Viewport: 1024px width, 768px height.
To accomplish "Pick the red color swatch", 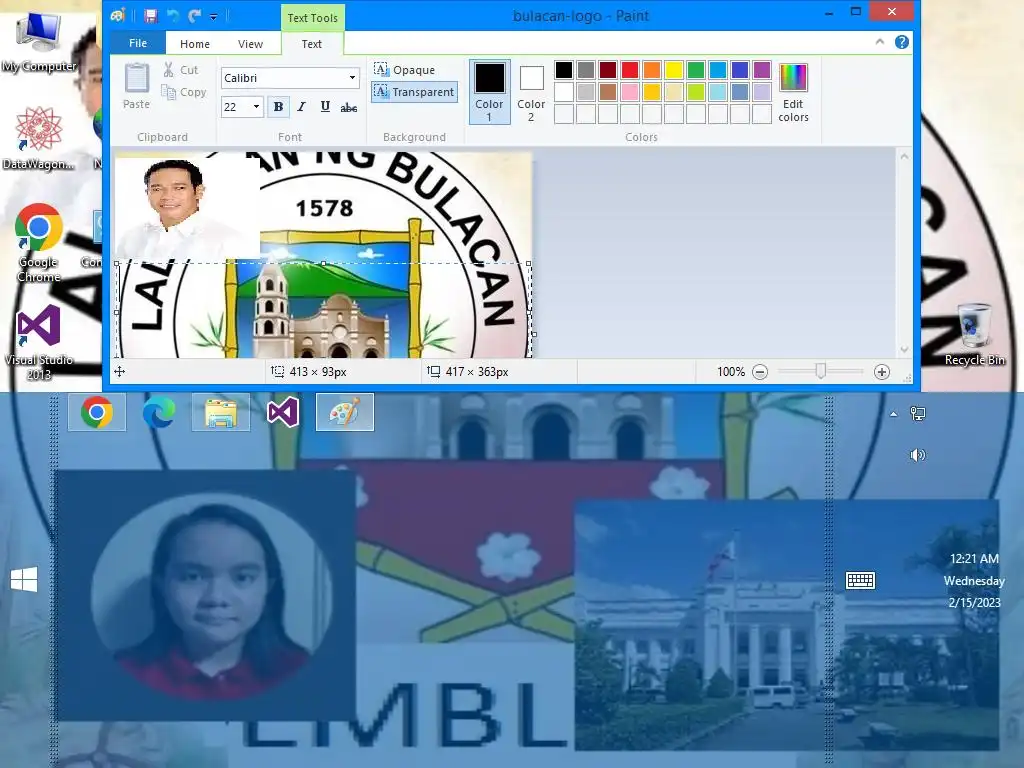I will [630, 70].
